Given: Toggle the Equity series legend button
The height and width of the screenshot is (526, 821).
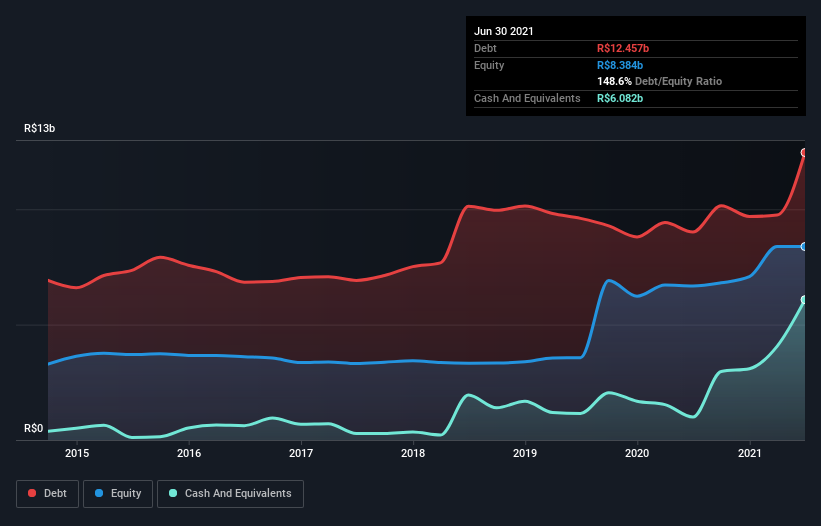Looking at the screenshot, I should (118, 494).
